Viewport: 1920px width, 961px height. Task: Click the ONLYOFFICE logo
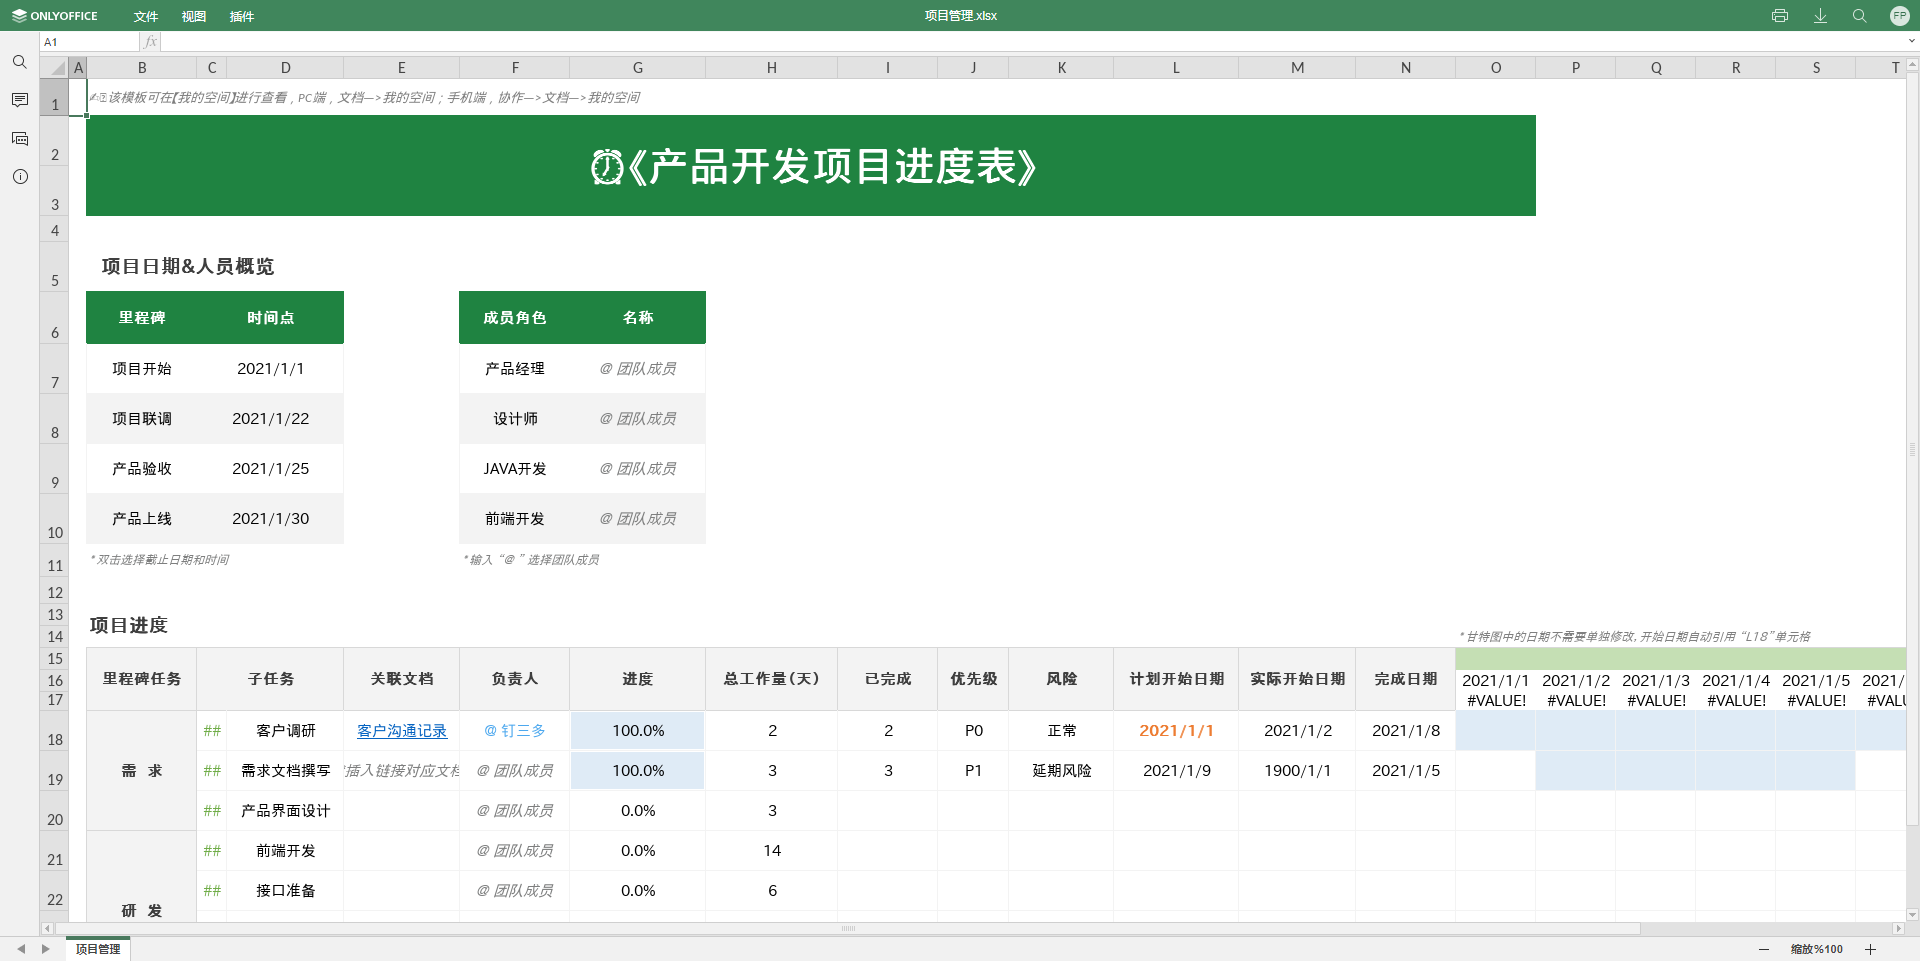pyautogui.click(x=55, y=16)
